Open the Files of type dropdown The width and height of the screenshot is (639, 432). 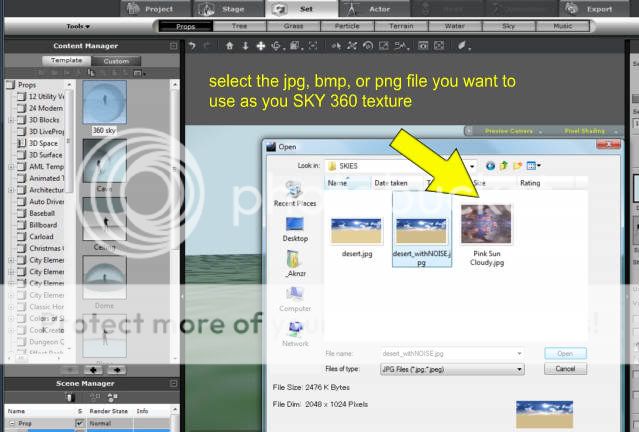point(519,370)
